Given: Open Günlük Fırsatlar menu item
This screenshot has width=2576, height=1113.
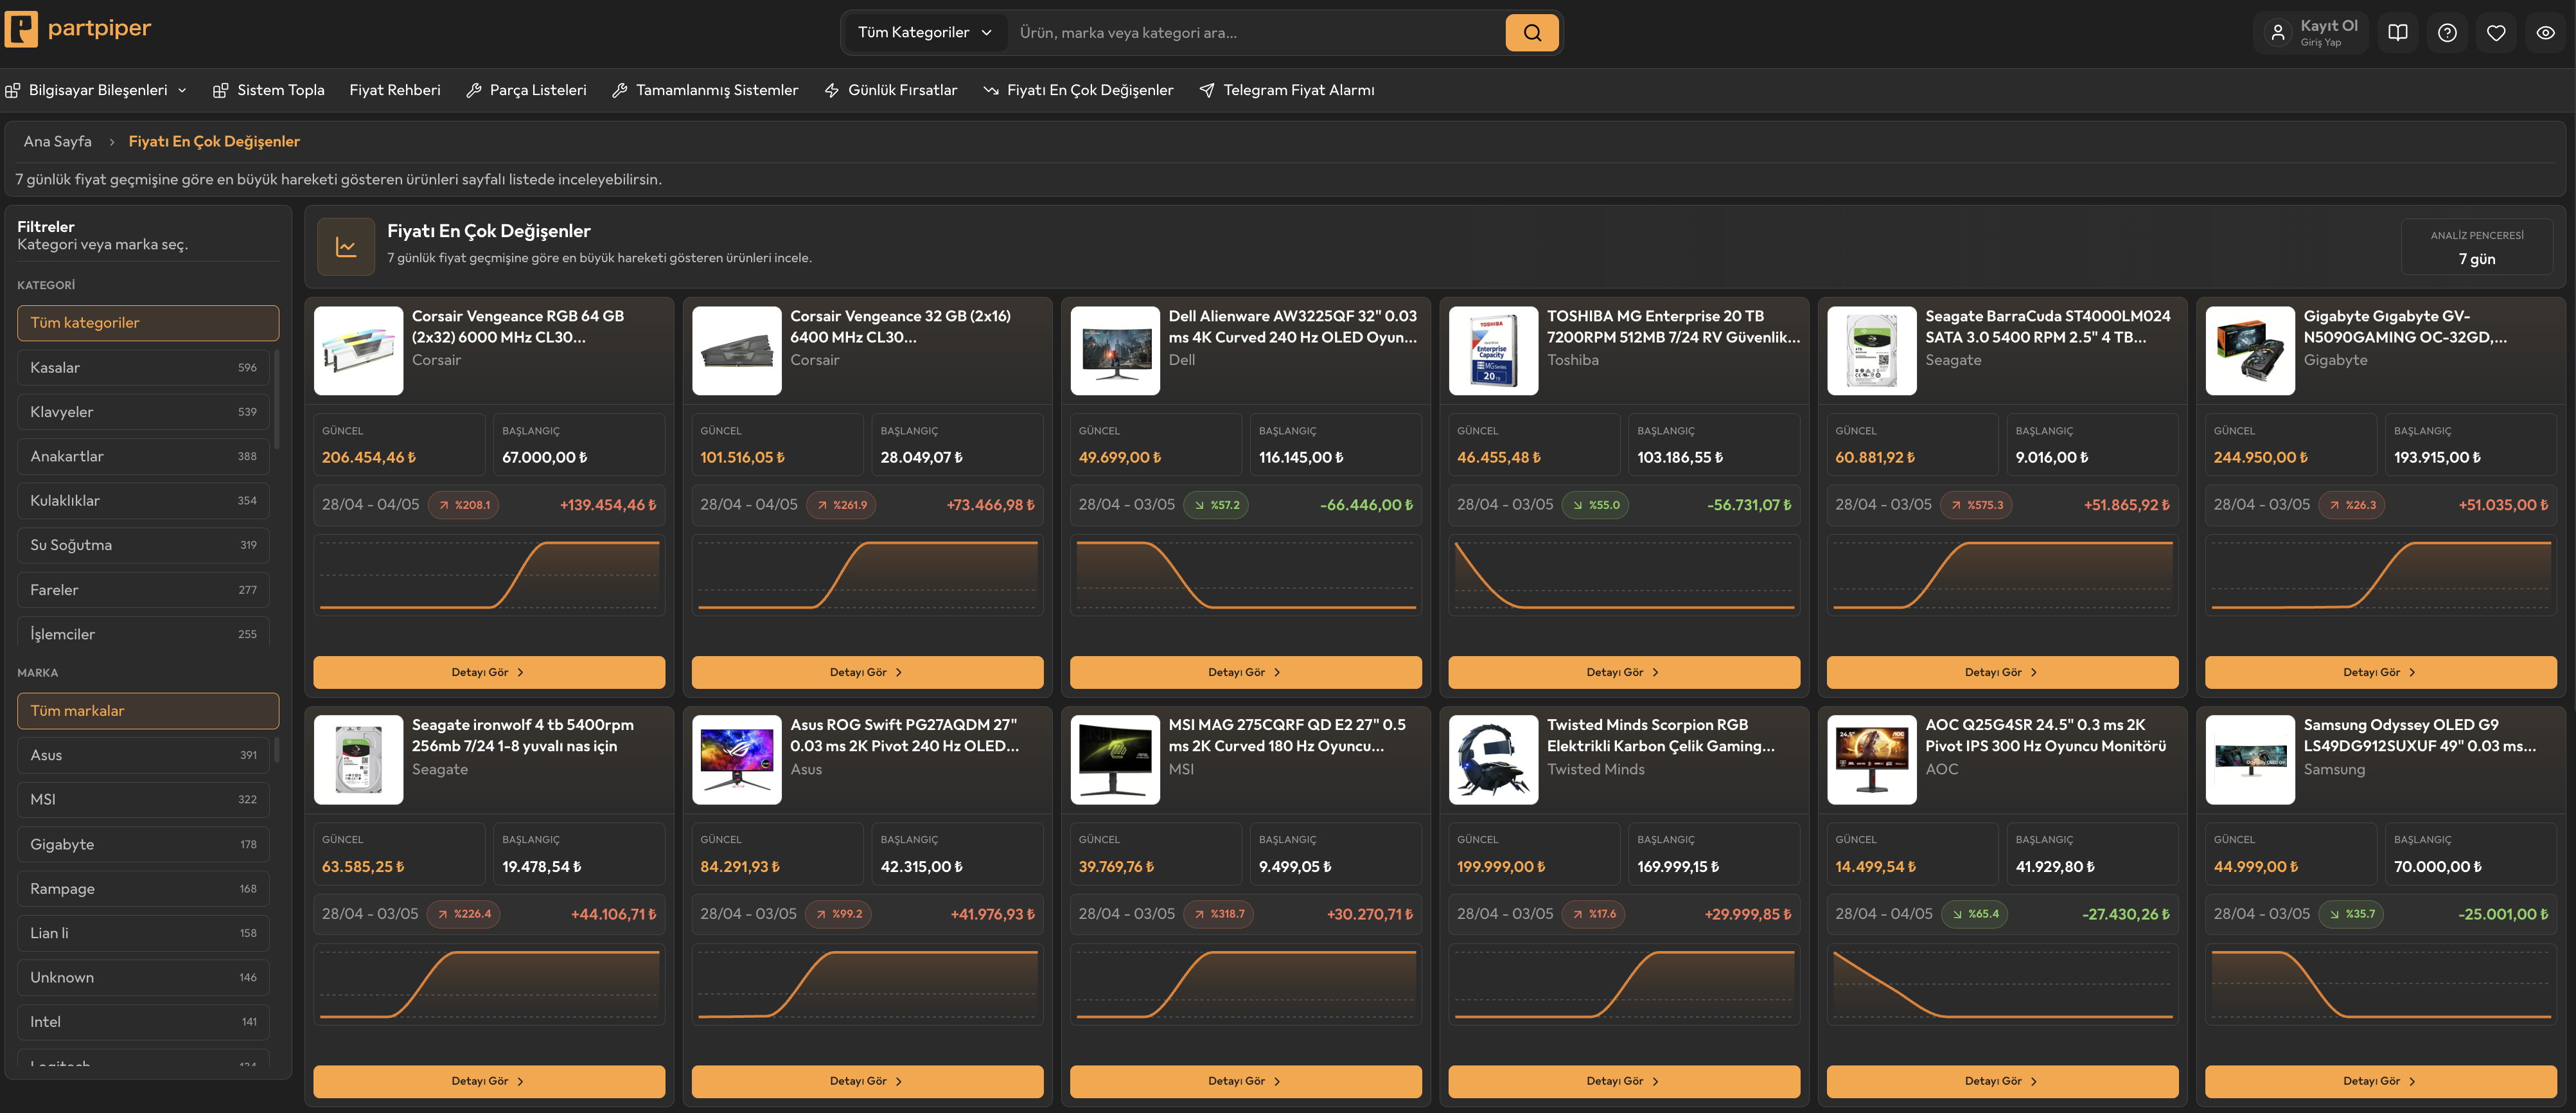Looking at the screenshot, I should (890, 90).
